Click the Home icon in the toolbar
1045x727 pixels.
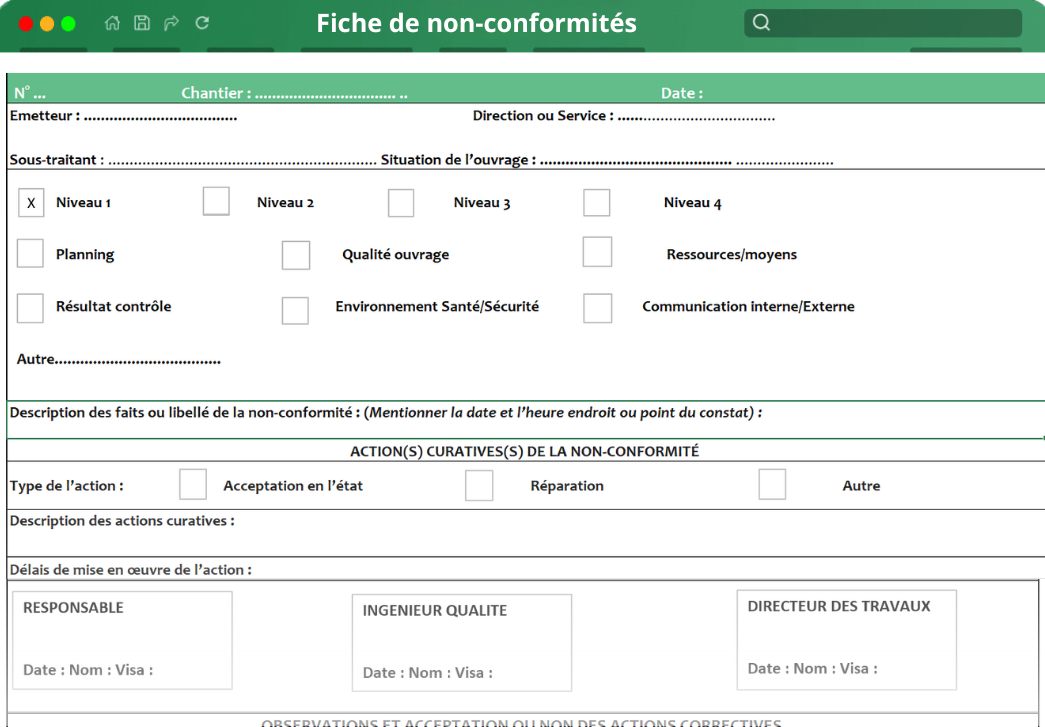(x=111, y=22)
